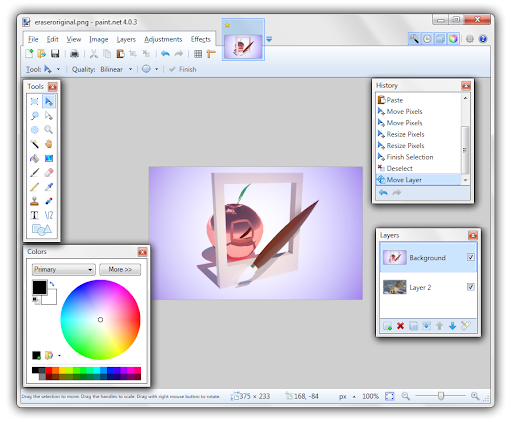
Task: Select the Eraser tool
Action: (x=49, y=172)
